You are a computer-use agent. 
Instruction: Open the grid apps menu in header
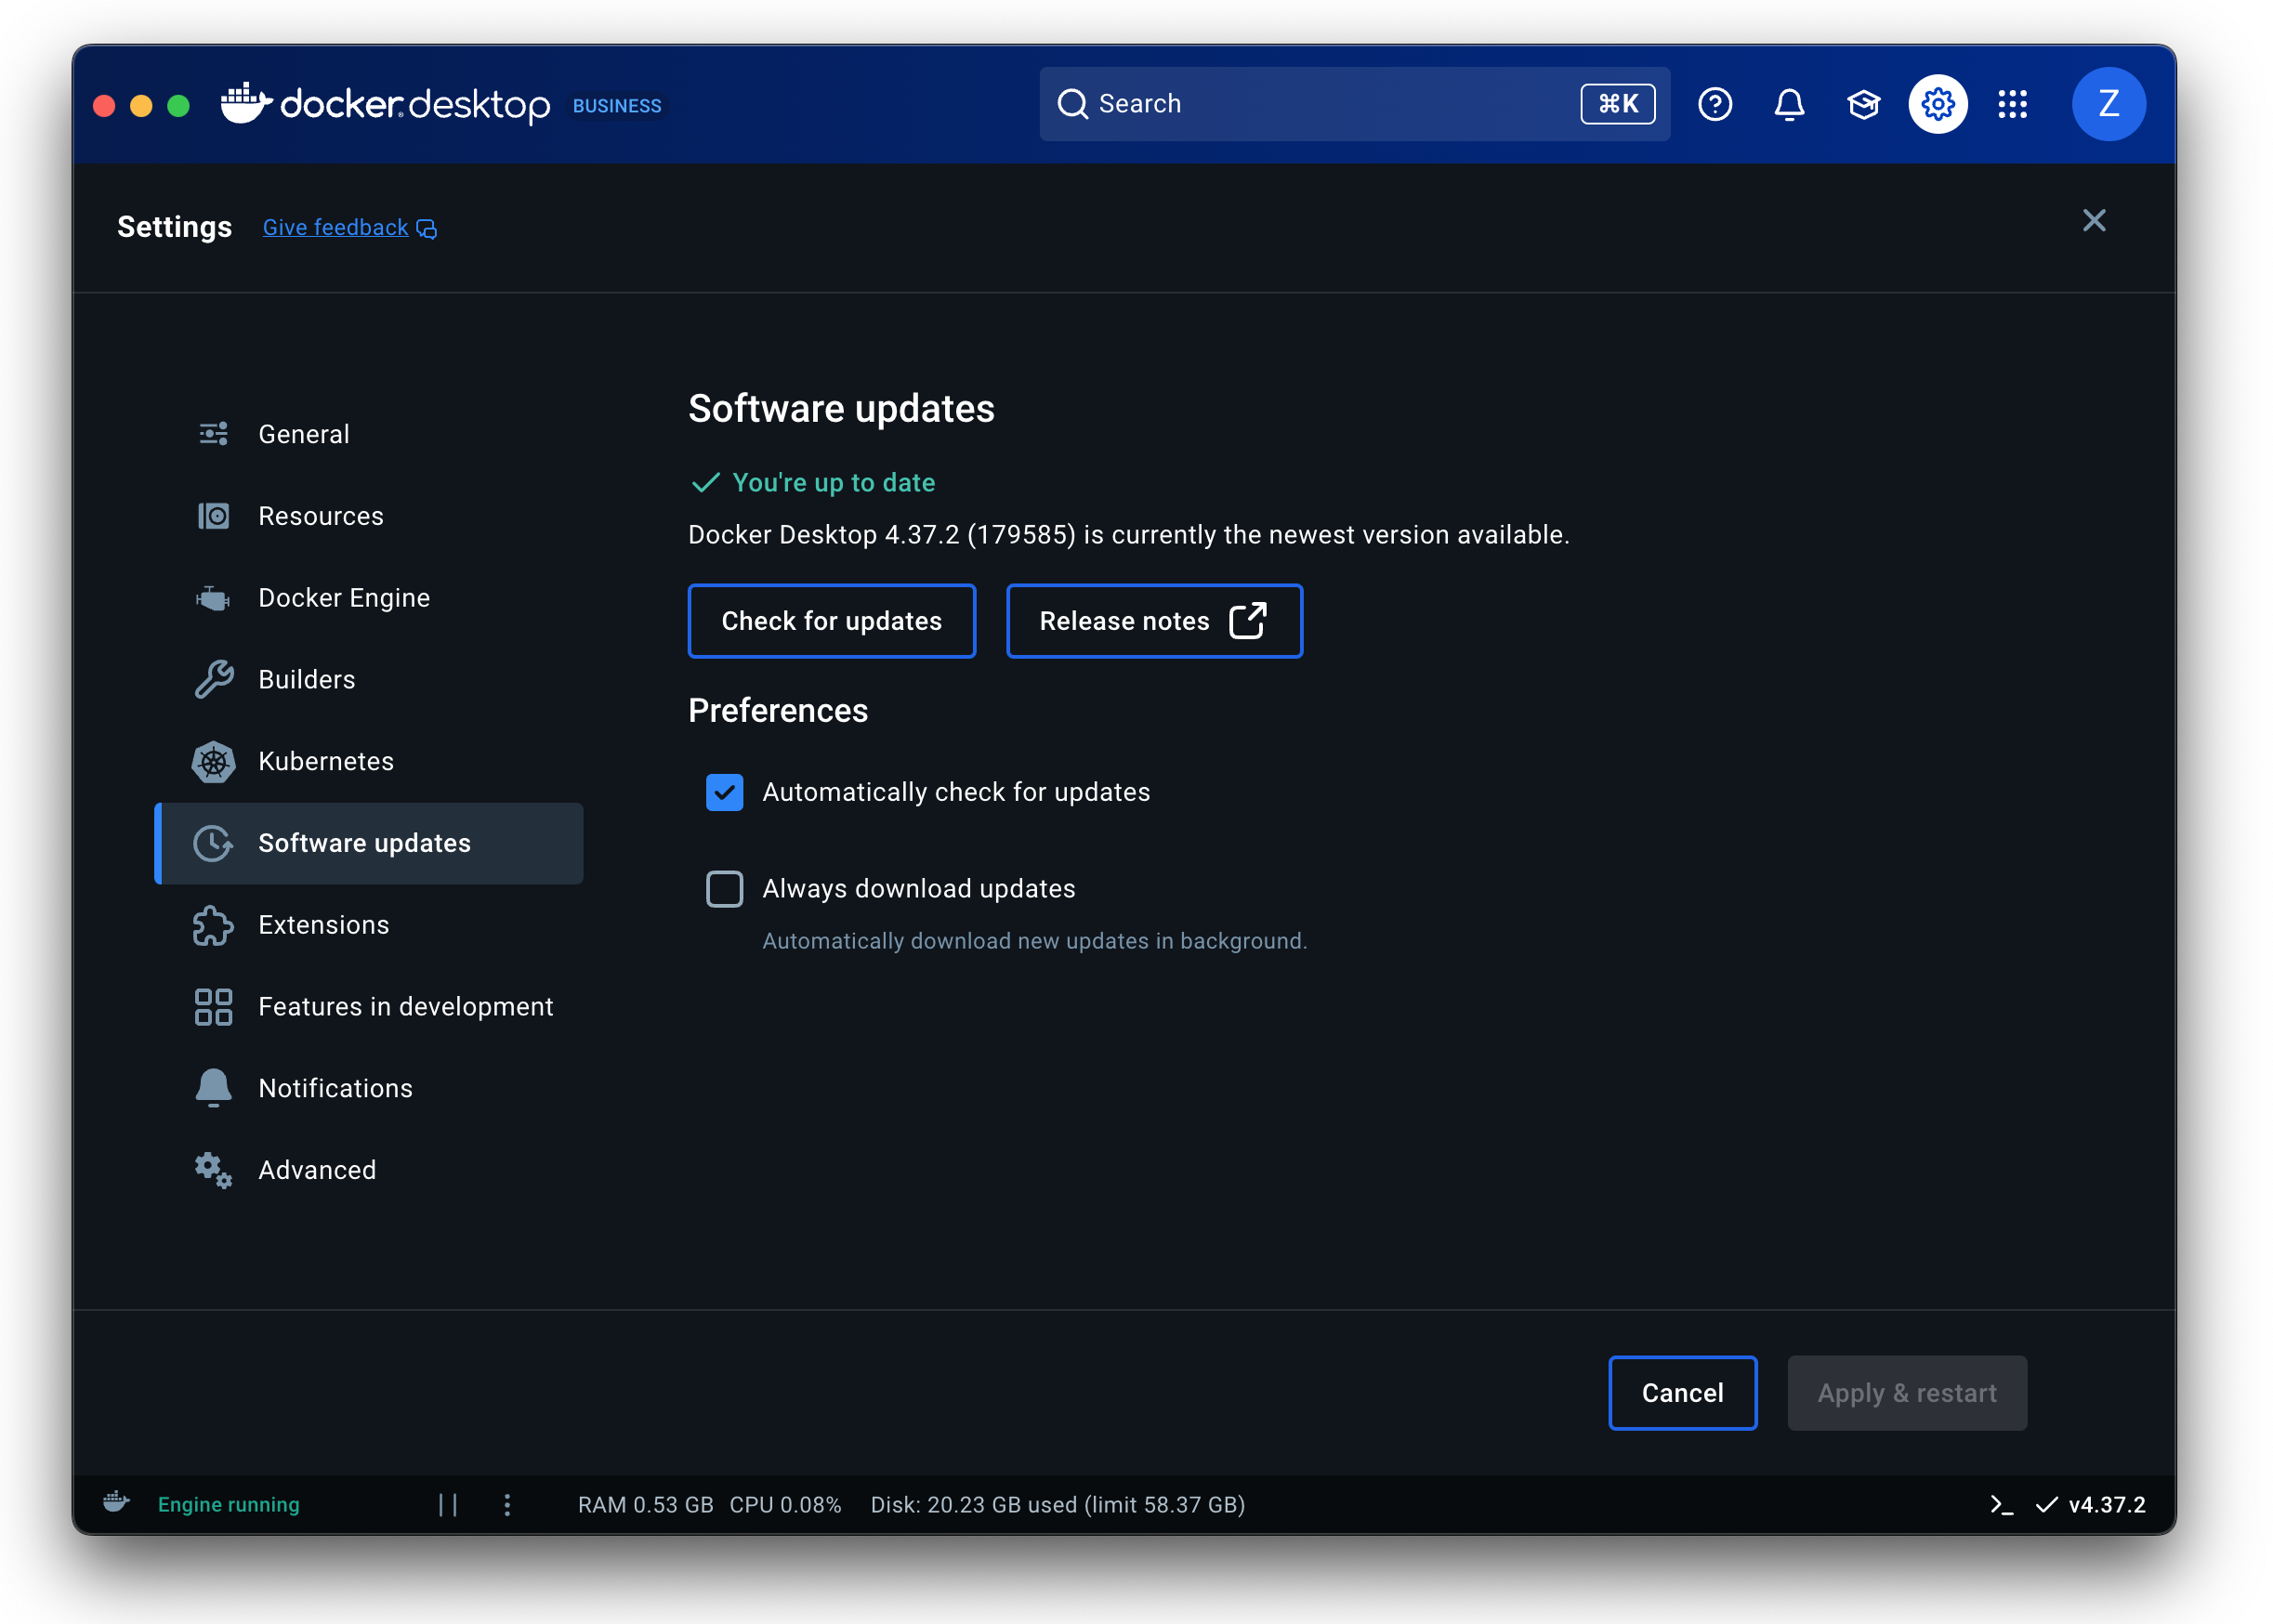coord(2012,104)
